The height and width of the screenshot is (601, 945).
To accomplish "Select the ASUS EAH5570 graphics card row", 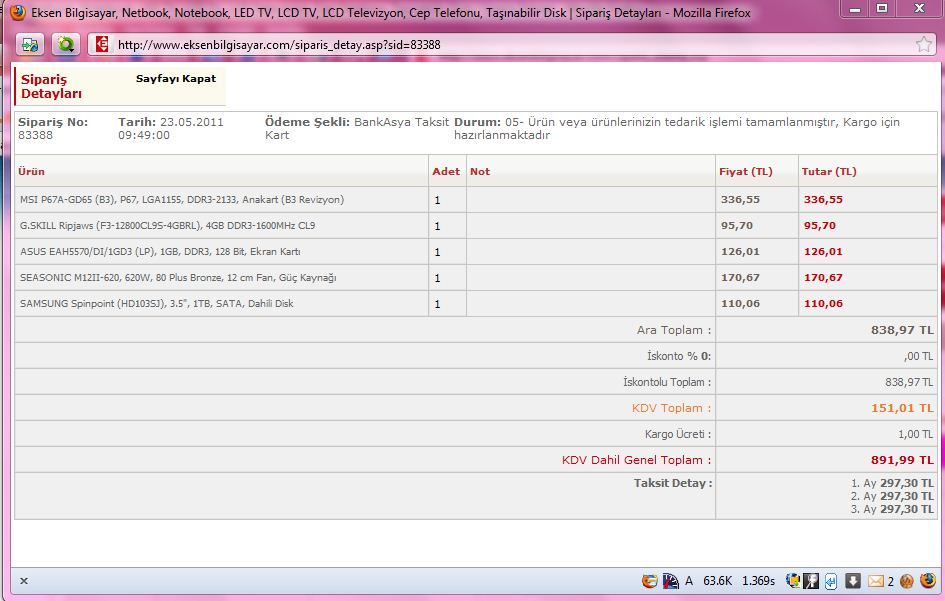I will 476,251.
